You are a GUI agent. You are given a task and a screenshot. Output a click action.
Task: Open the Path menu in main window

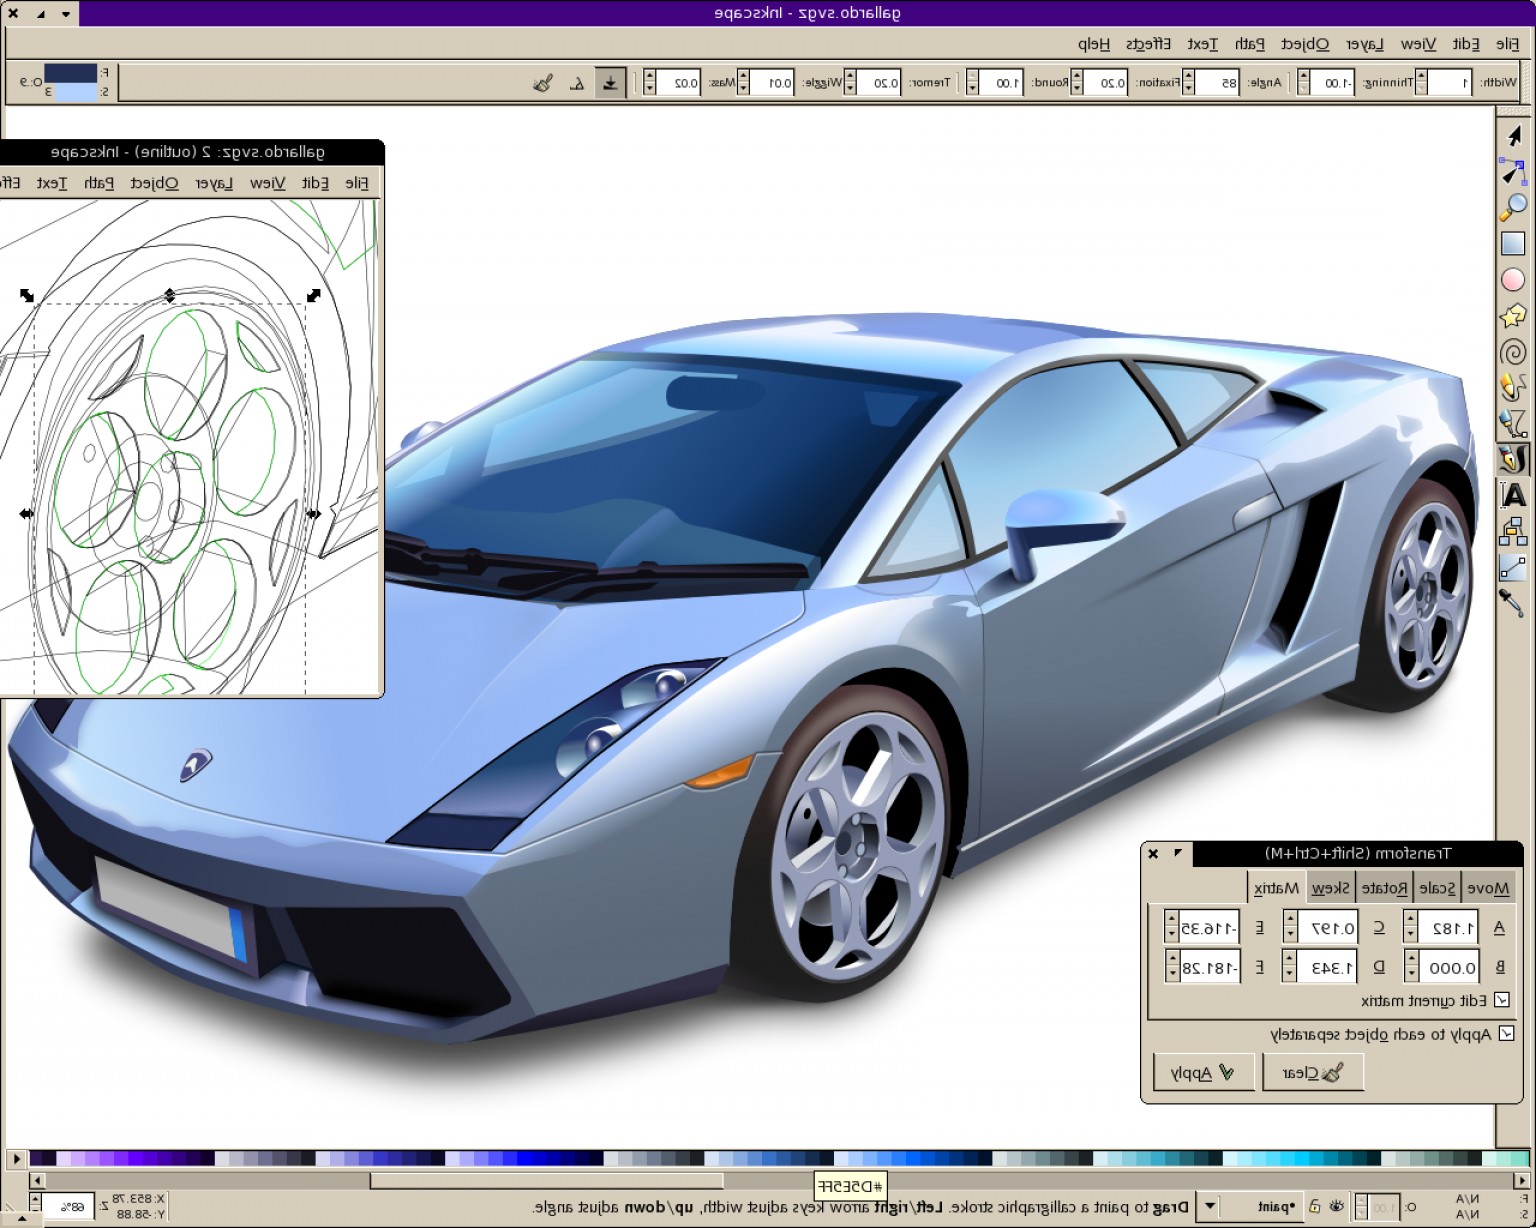click(x=1249, y=44)
